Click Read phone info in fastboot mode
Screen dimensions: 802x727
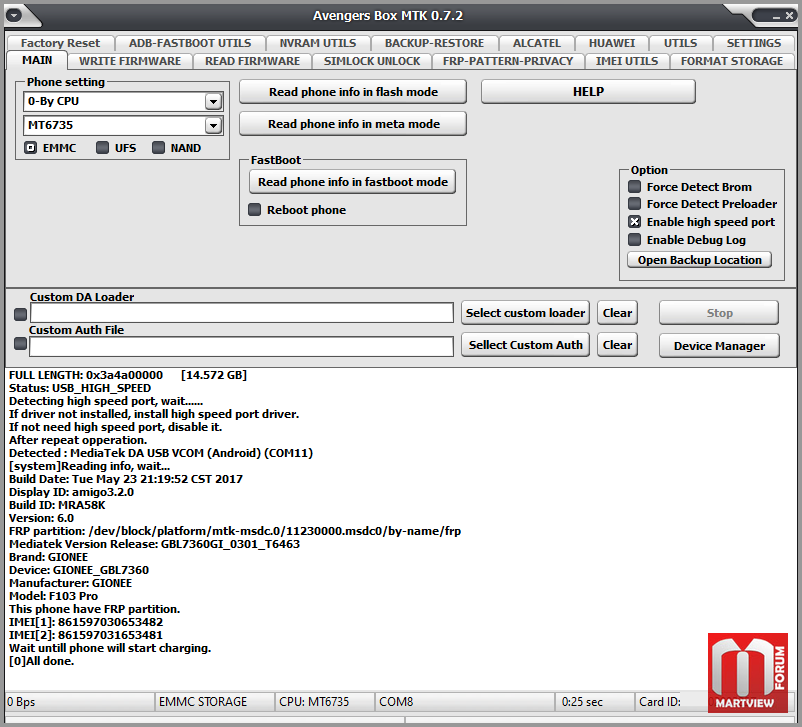point(352,182)
